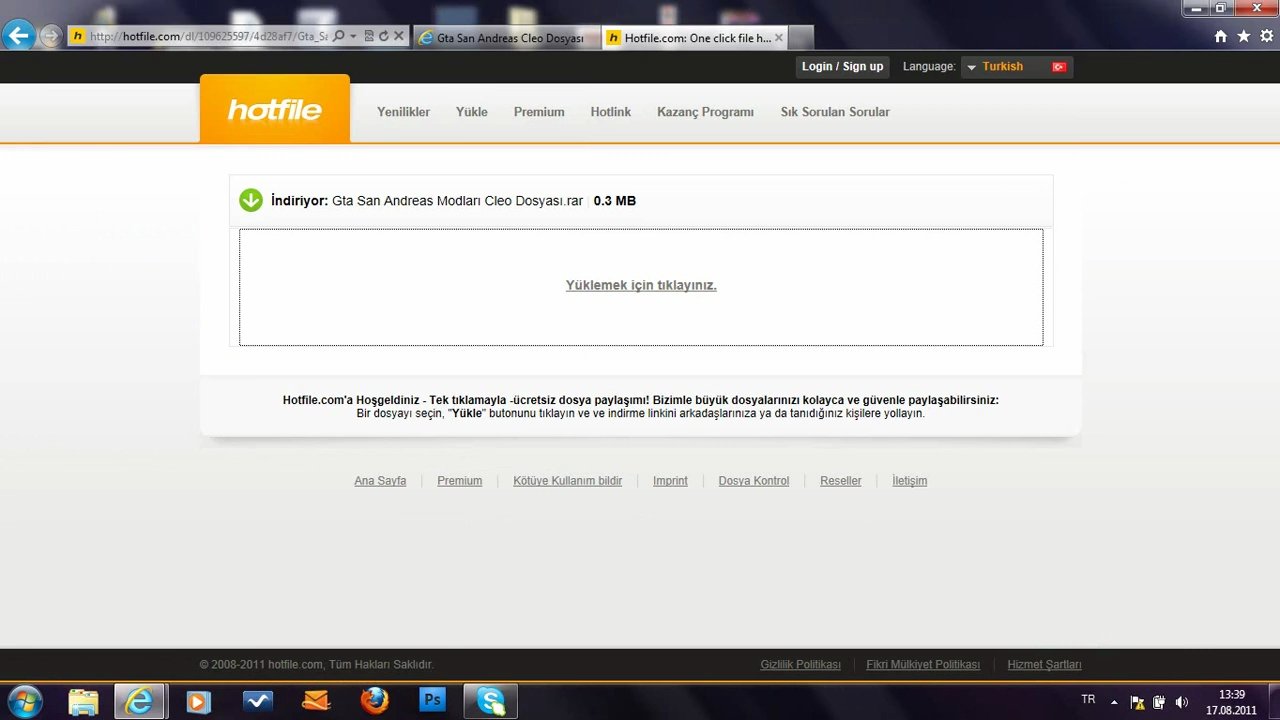Click the Ana Sayfa footer link
The width and height of the screenshot is (1280, 720).
tap(380, 481)
